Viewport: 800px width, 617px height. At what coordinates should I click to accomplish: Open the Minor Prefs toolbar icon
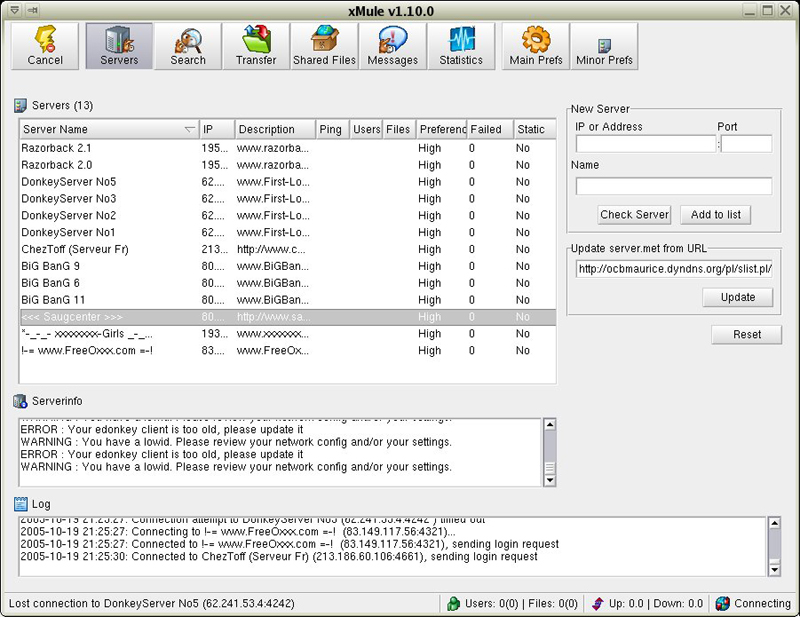click(604, 46)
